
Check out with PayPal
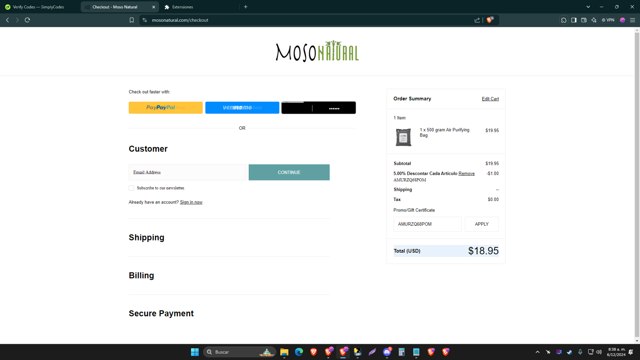tap(165, 108)
